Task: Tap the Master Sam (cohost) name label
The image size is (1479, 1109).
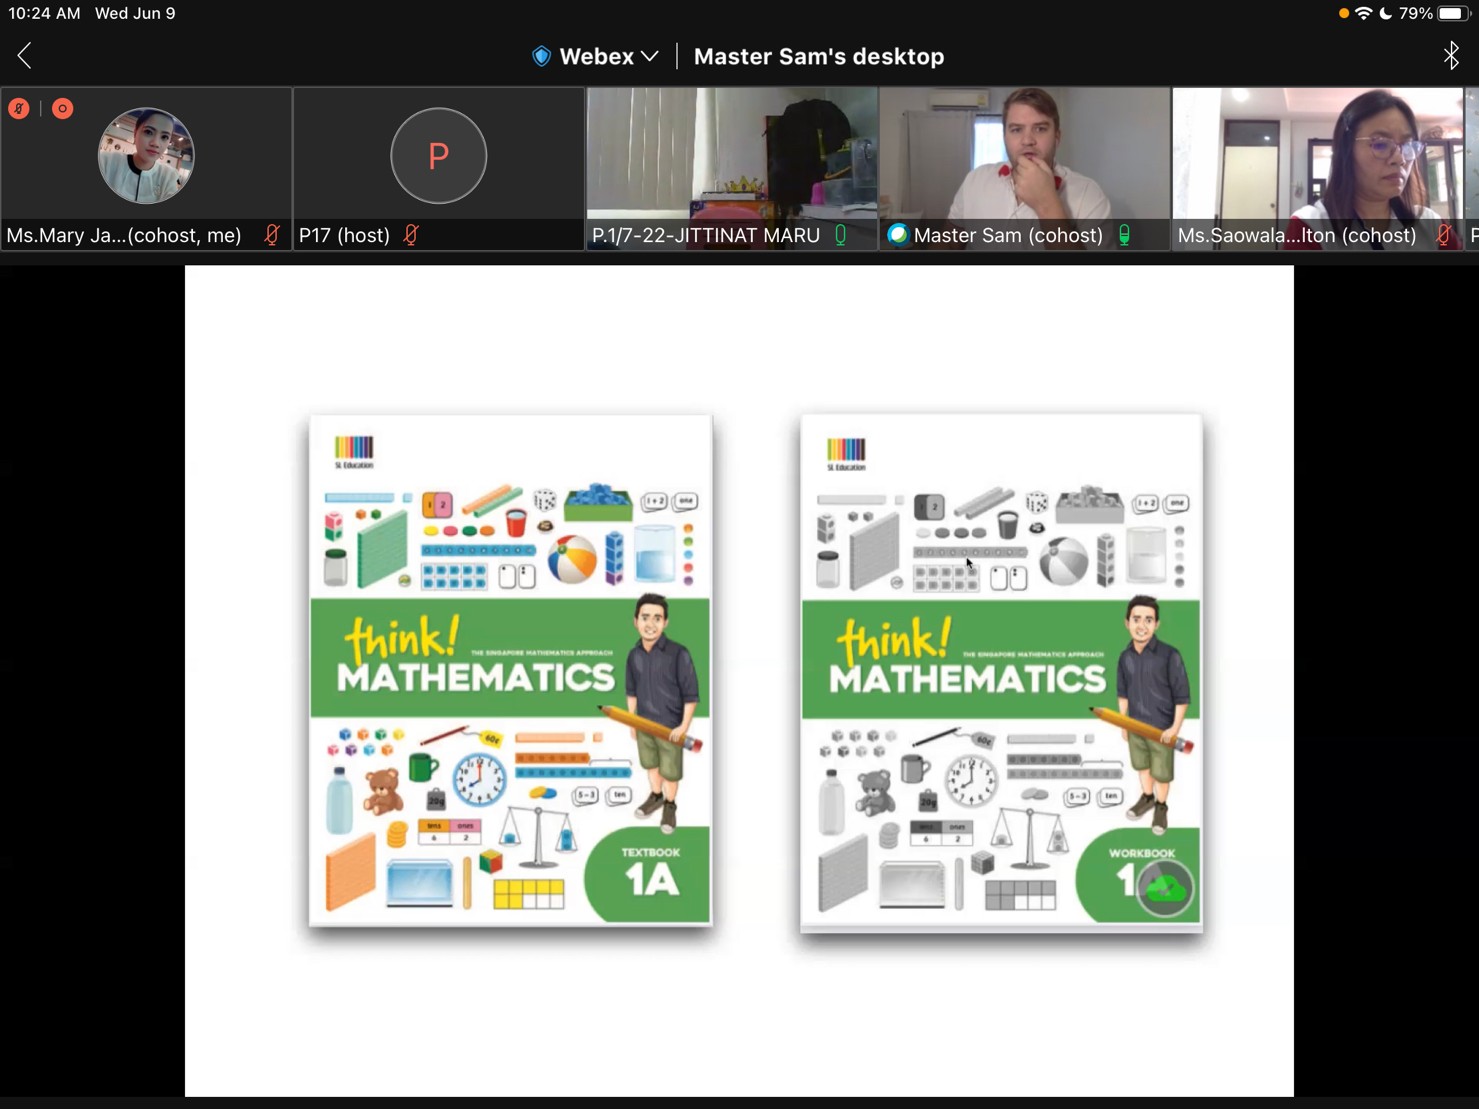Action: [x=1008, y=235]
